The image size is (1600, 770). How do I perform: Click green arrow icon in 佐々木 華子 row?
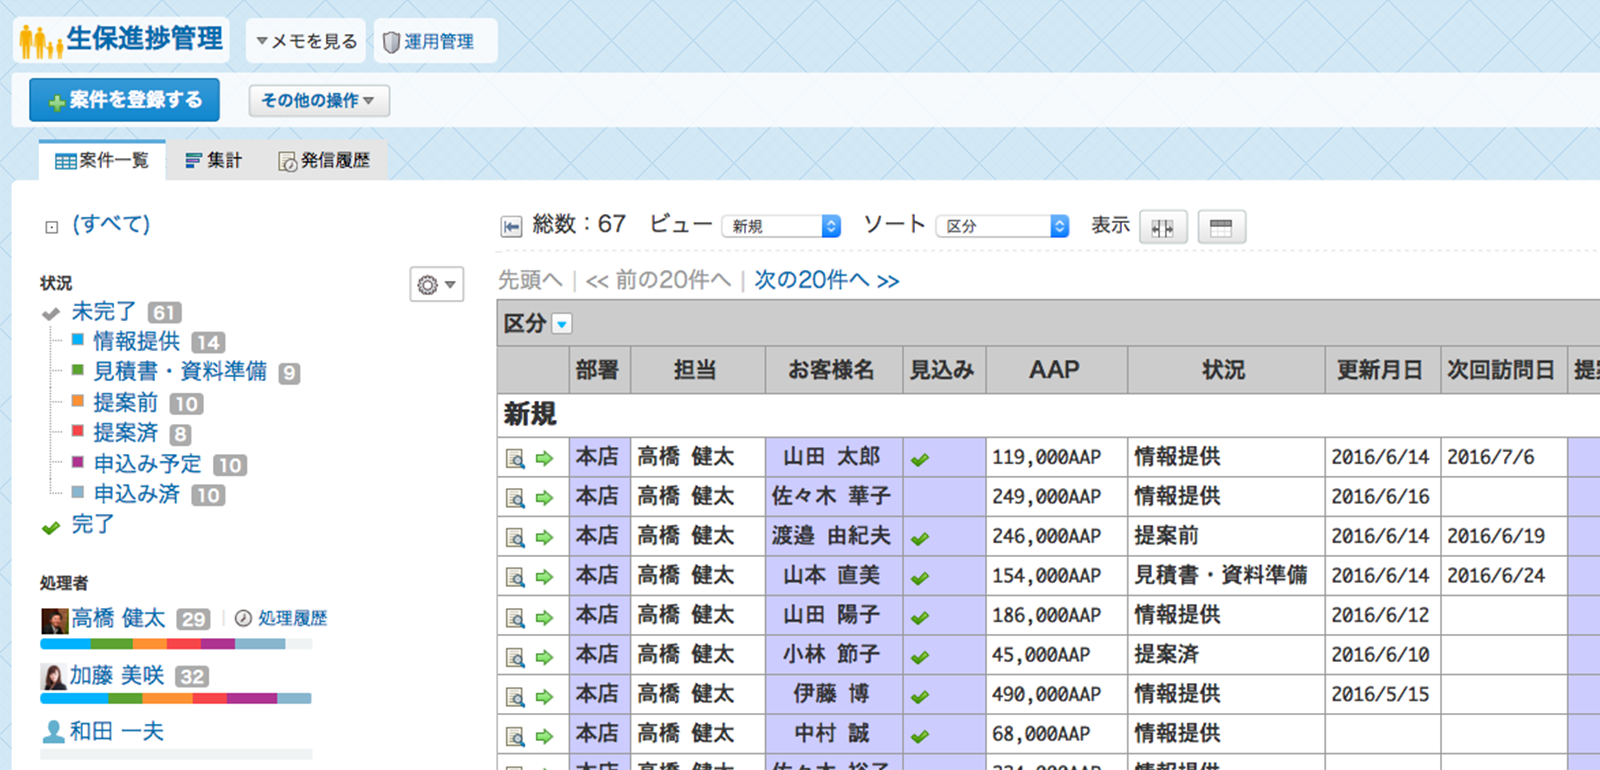pyautogui.click(x=544, y=497)
